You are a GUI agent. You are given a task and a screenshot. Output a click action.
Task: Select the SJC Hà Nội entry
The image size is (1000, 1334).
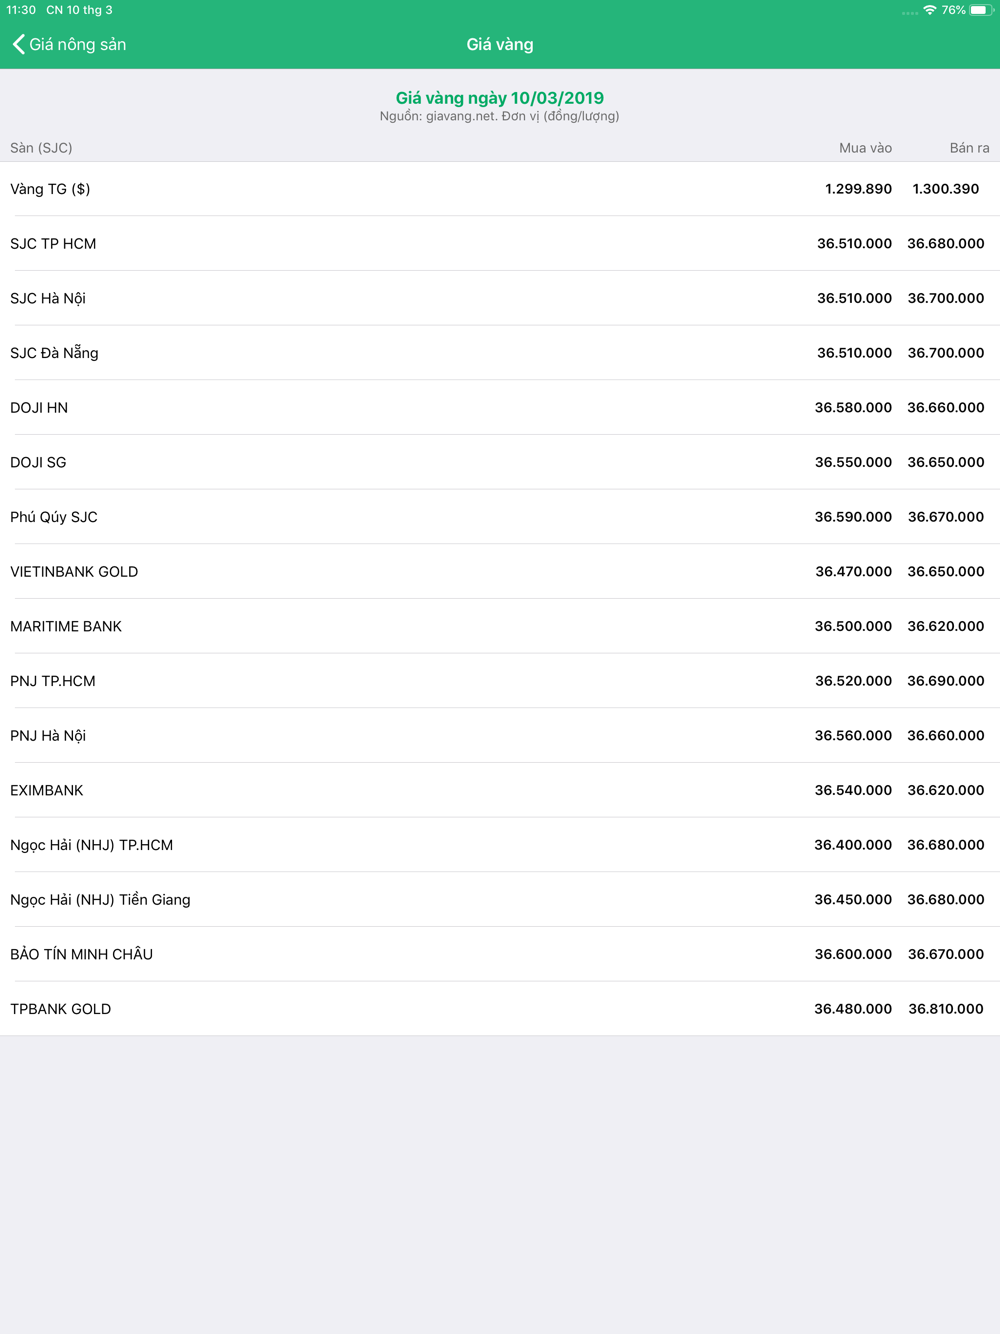pyautogui.click(x=500, y=298)
